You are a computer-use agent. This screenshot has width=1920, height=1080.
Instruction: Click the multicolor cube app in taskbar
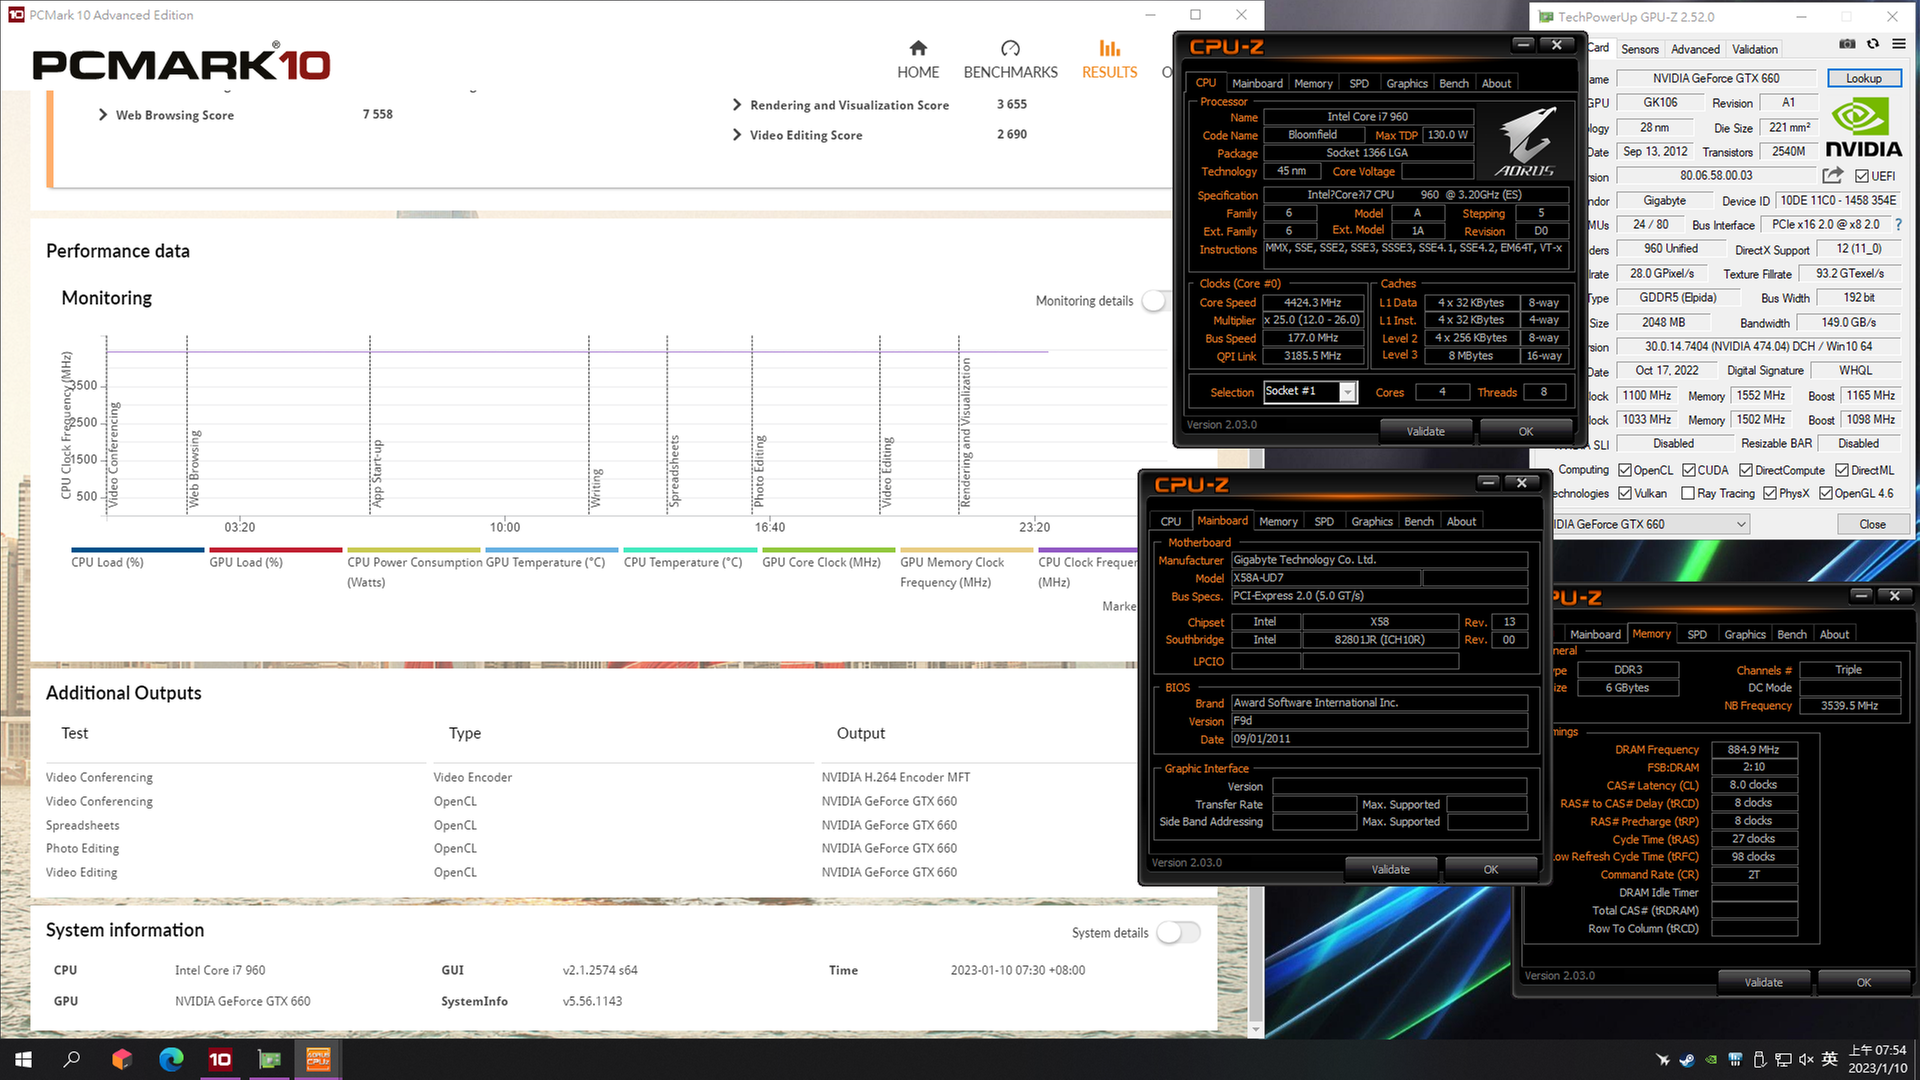(122, 1059)
